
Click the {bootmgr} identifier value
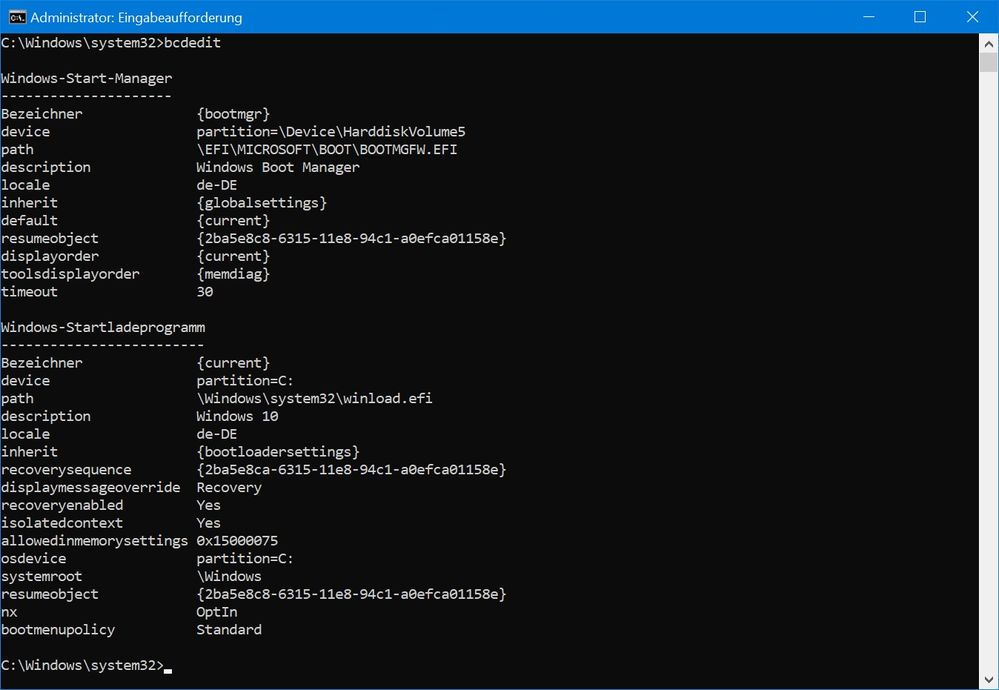[233, 114]
